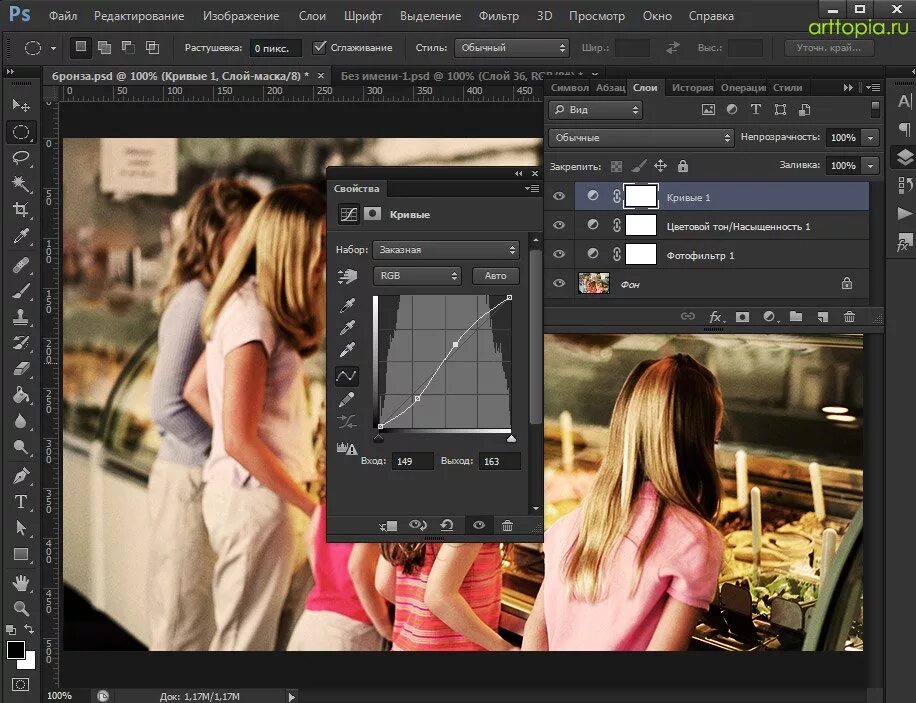Image resolution: width=916 pixels, height=703 pixels.
Task: Toggle lock all for layer
Action: click(x=682, y=167)
